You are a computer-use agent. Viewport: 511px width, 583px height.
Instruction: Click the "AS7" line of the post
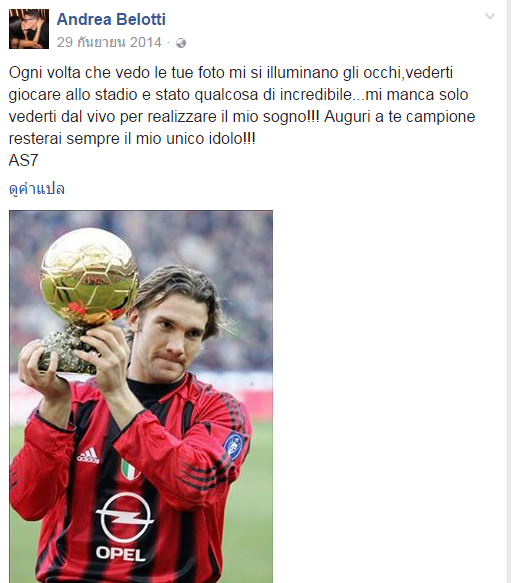click(23, 161)
